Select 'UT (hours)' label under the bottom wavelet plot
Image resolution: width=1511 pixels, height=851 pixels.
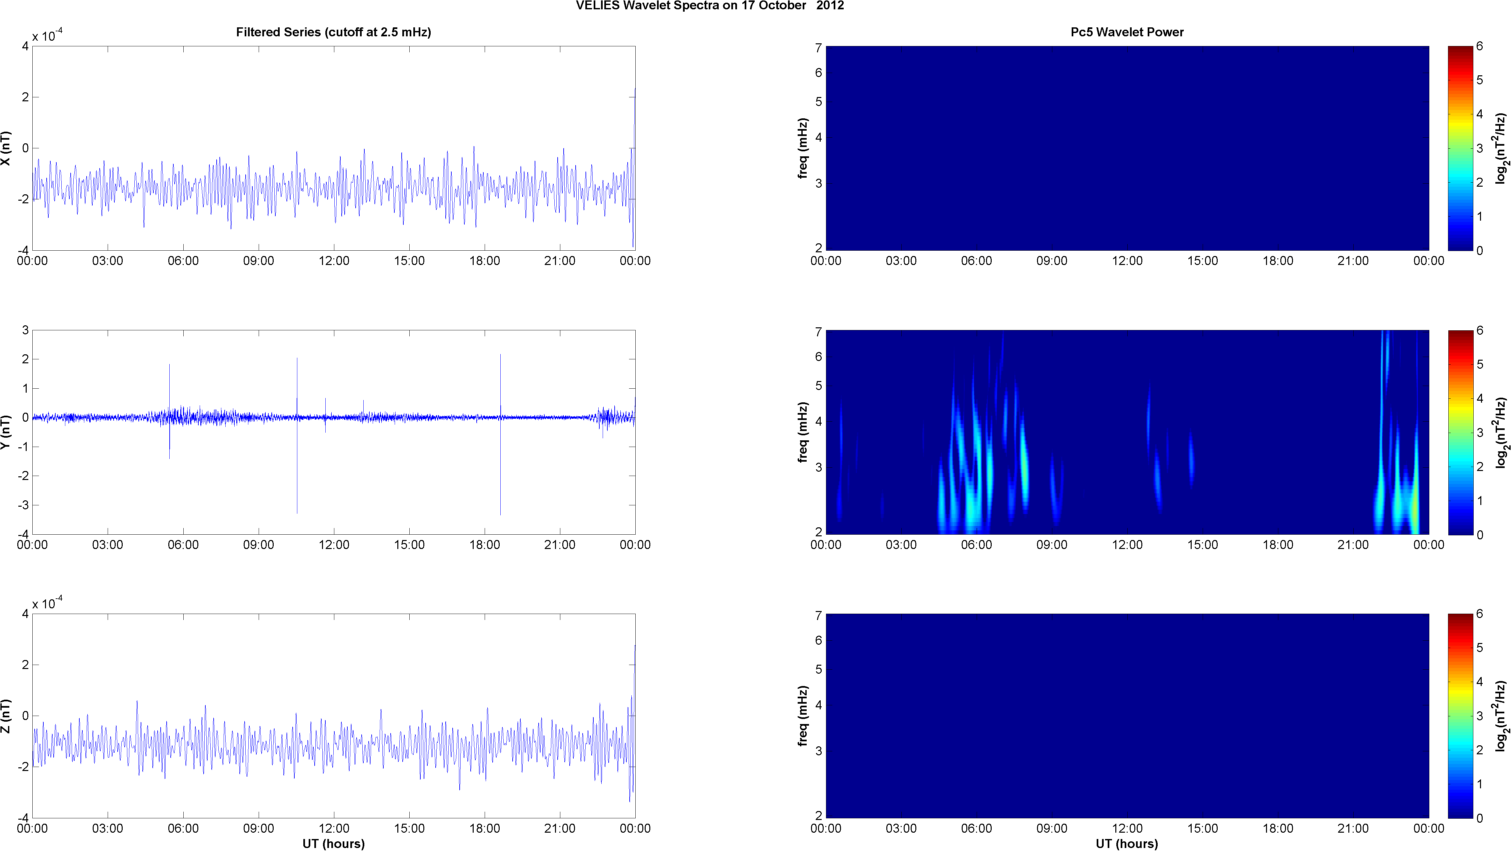(x=1127, y=844)
